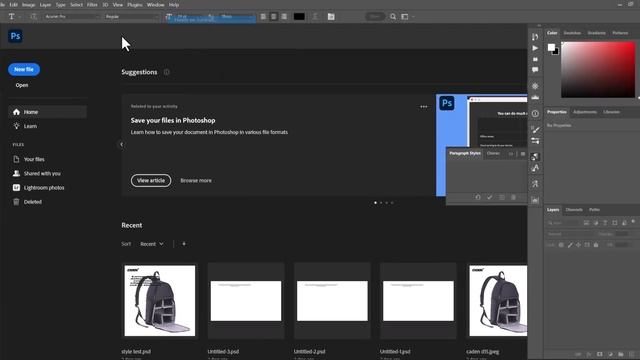The image size is (640, 360).
Task: Switch to the Adjustments tab
Action: [x=585, y=112]
